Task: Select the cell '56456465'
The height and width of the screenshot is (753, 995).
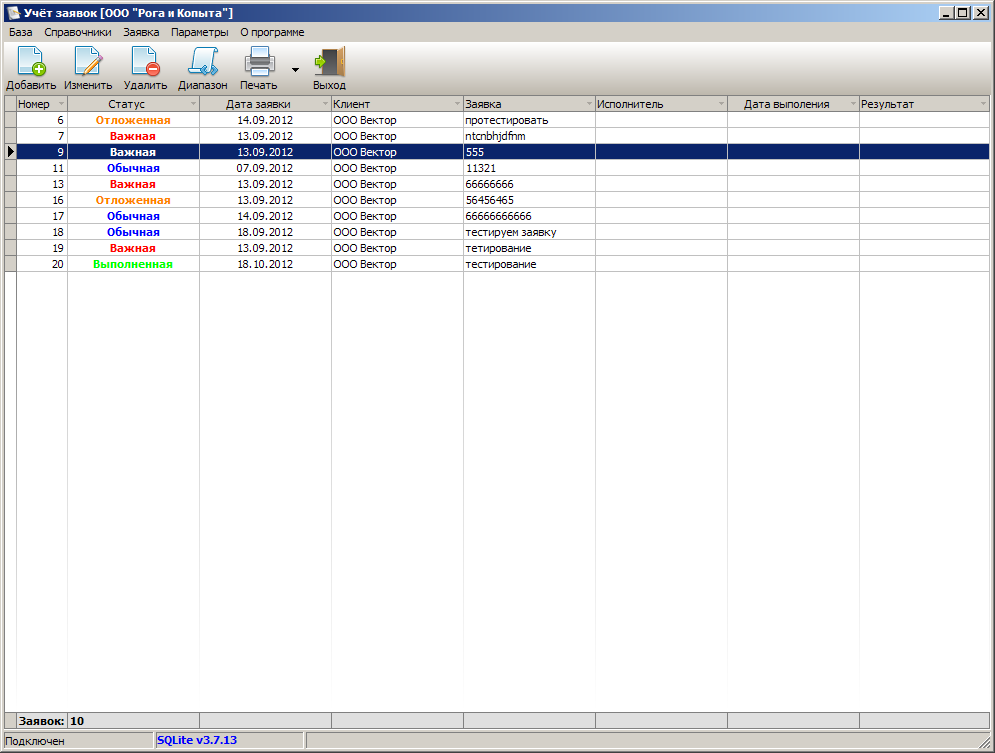Action: click(x=529, y=200)
